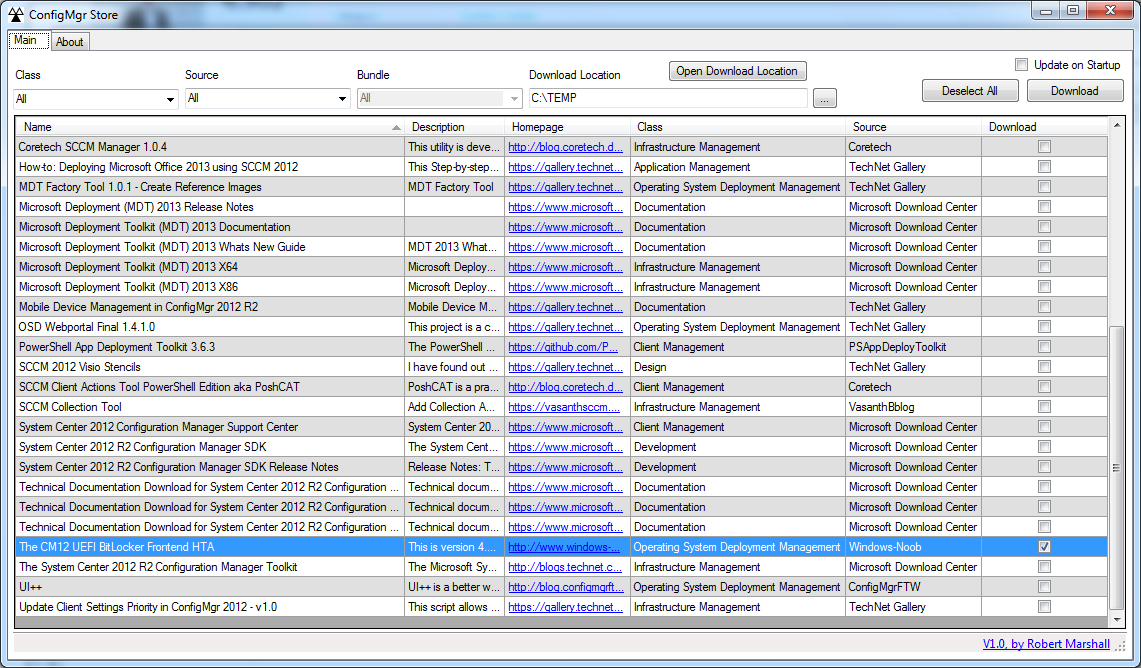Click the browse (...) button for download location
The height and width of the screenshot is (668, 1141).
click(824, 98)
